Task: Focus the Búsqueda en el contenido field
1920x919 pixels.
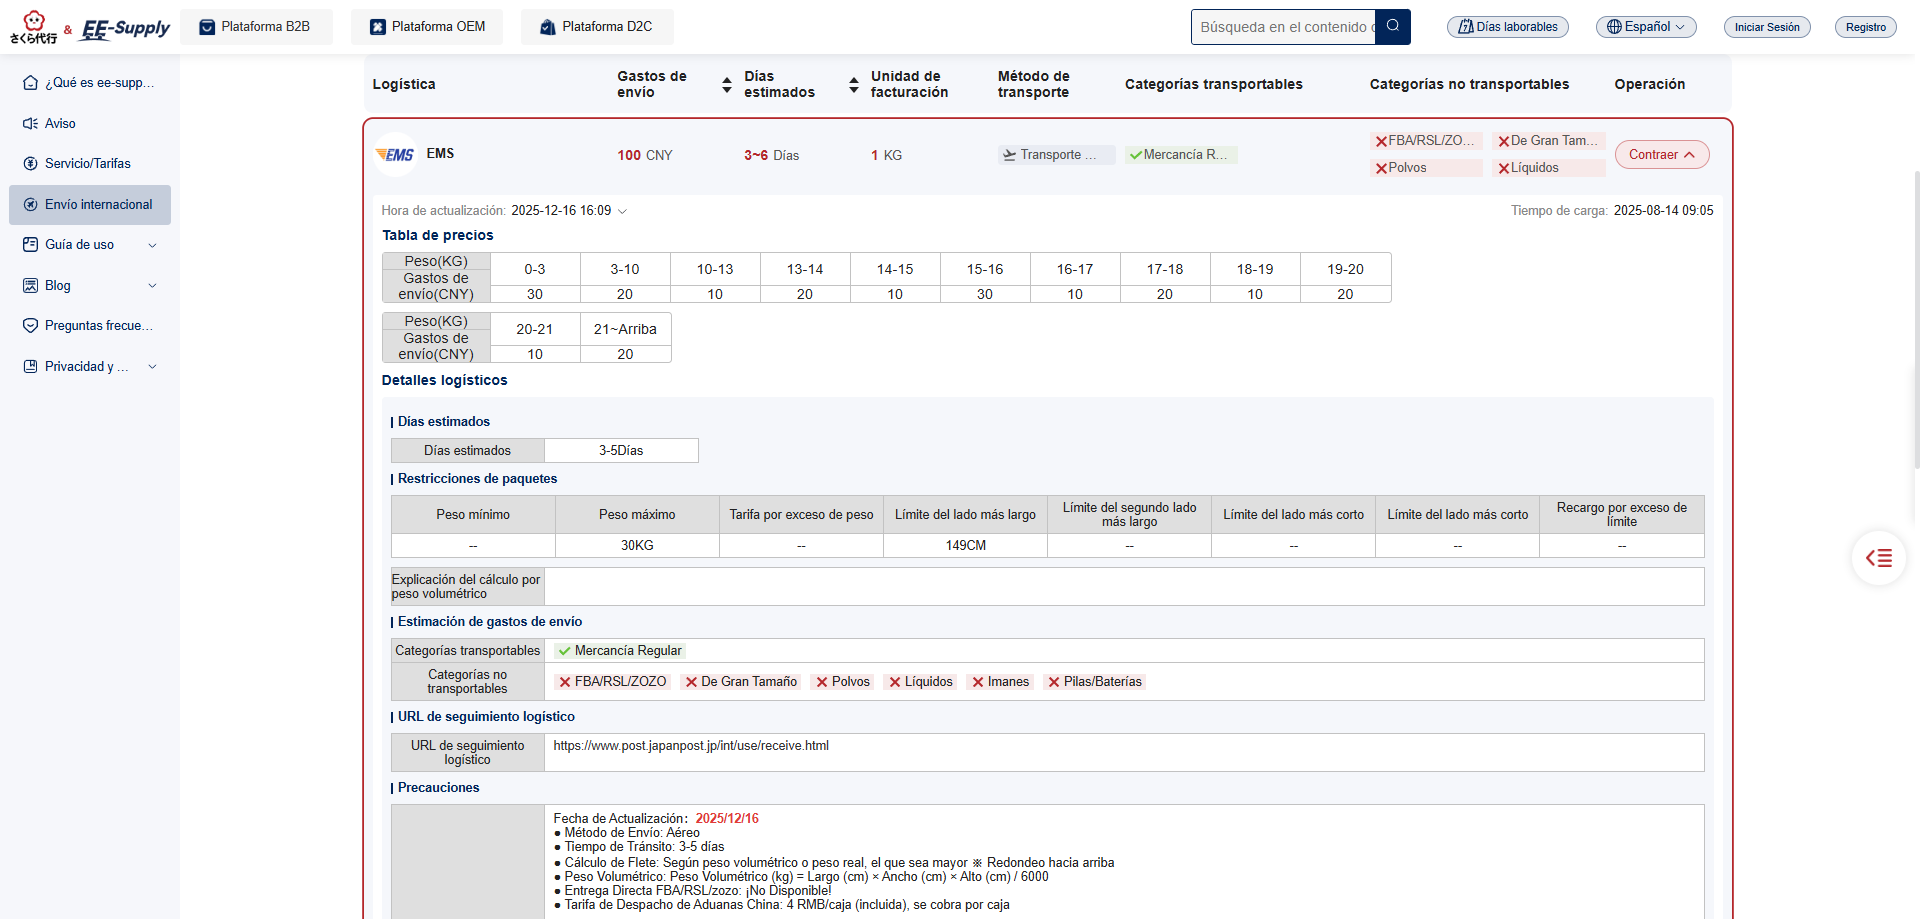Action: coord(1283,27)
